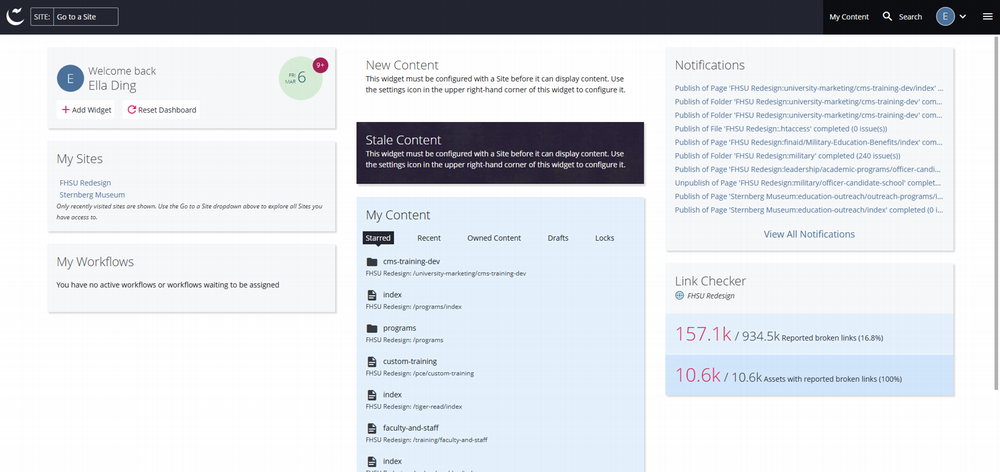The width and height of the screenshot is (1000, 472).
Task: Click the cms-training-dev folder icon
Action: [372, 262]
